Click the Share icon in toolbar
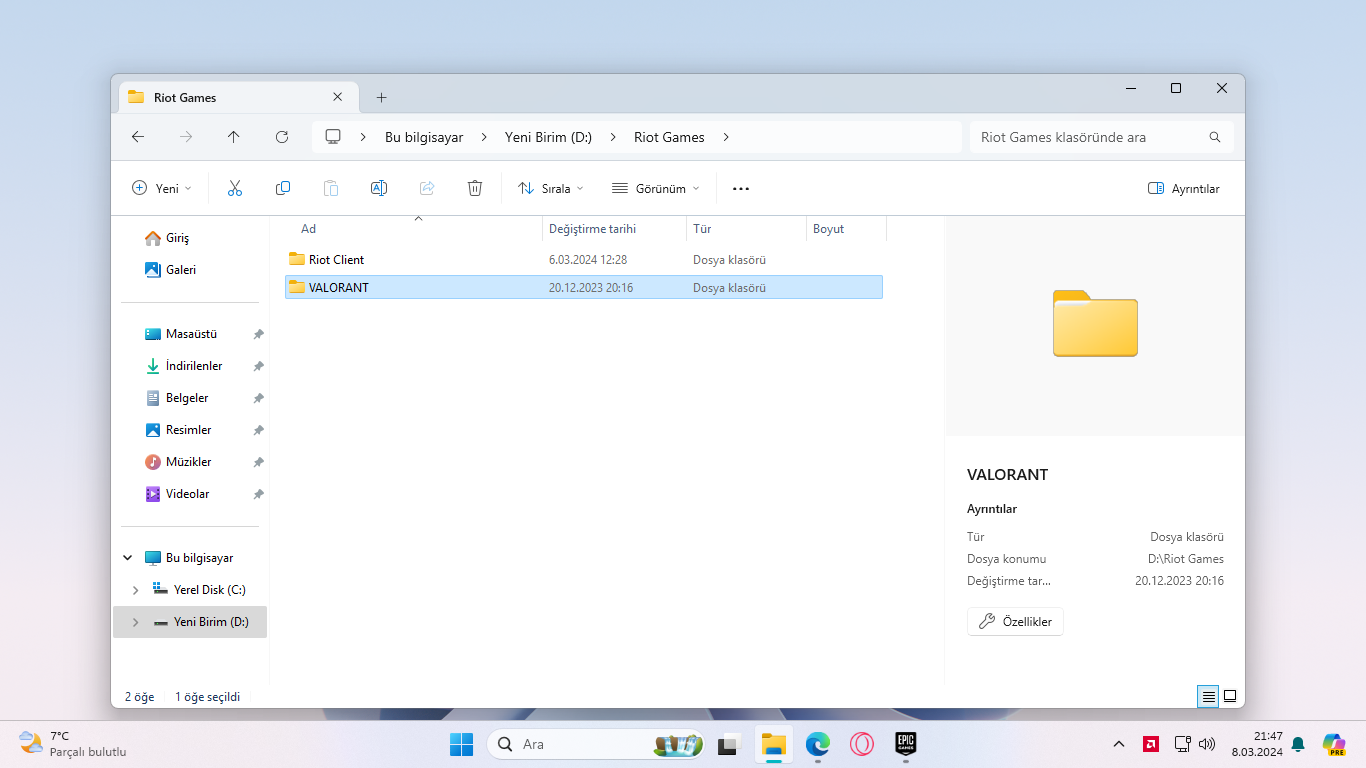The width and height of the screenshot is (1366, 768). tap(427, 188)
